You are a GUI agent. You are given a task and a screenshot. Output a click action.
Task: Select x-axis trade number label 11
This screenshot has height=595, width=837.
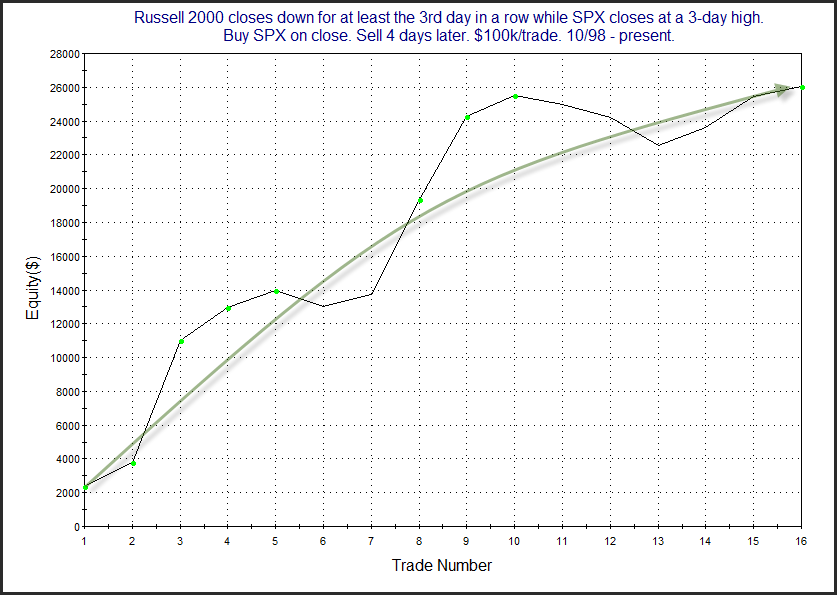click(x=562, y=541)
